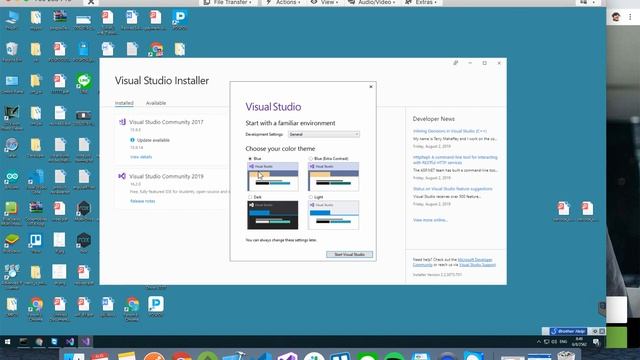The width and height of the screenshot is (640, 360).
Task: Open the Windows notification center icon
Action: pyautogui.click(x=596, y=342)
